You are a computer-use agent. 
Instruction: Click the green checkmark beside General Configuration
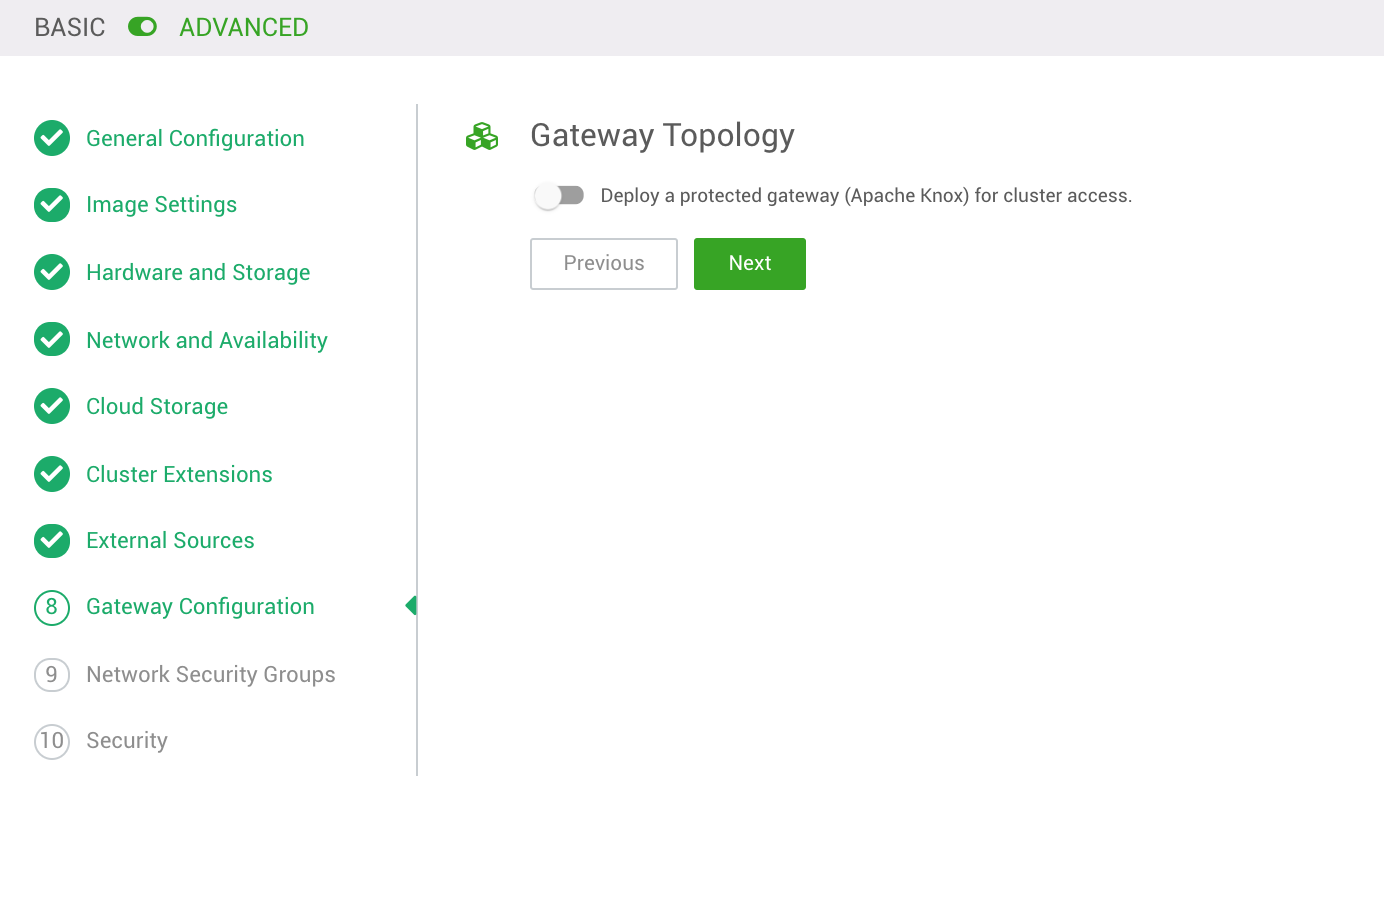(x=52, y=138)
